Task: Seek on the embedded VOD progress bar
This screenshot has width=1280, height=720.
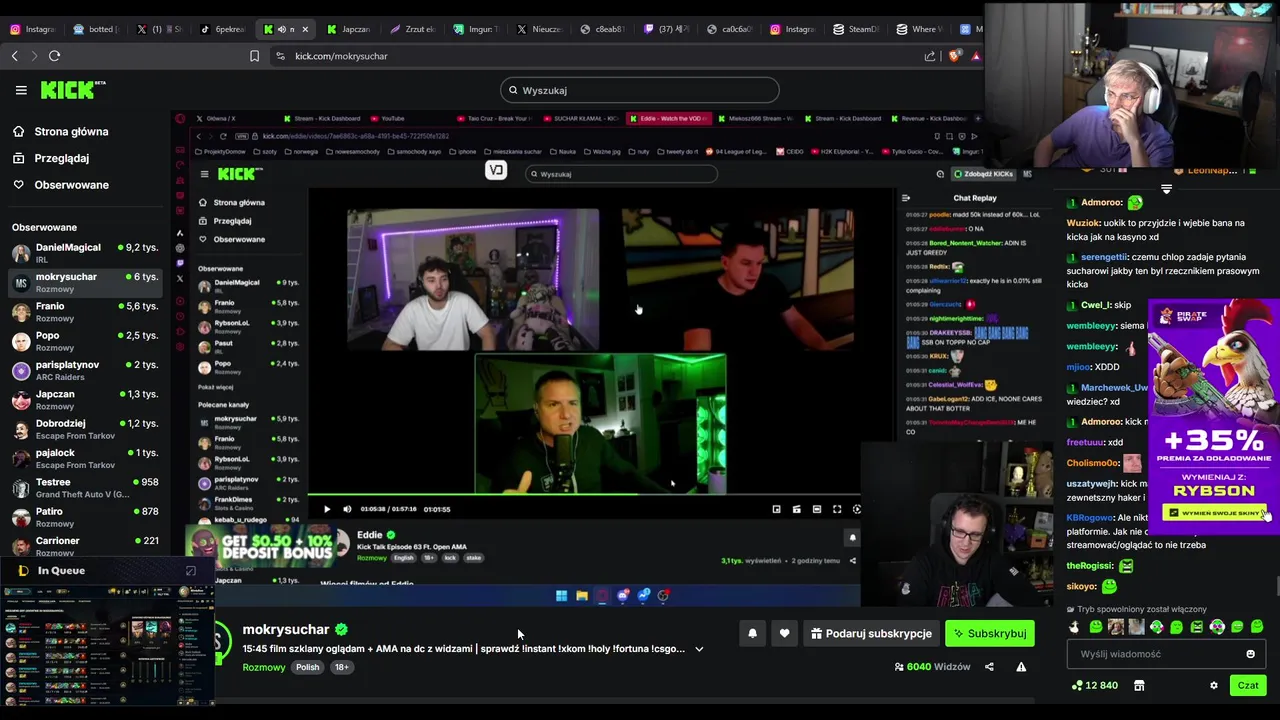Action: pos(583,494)
